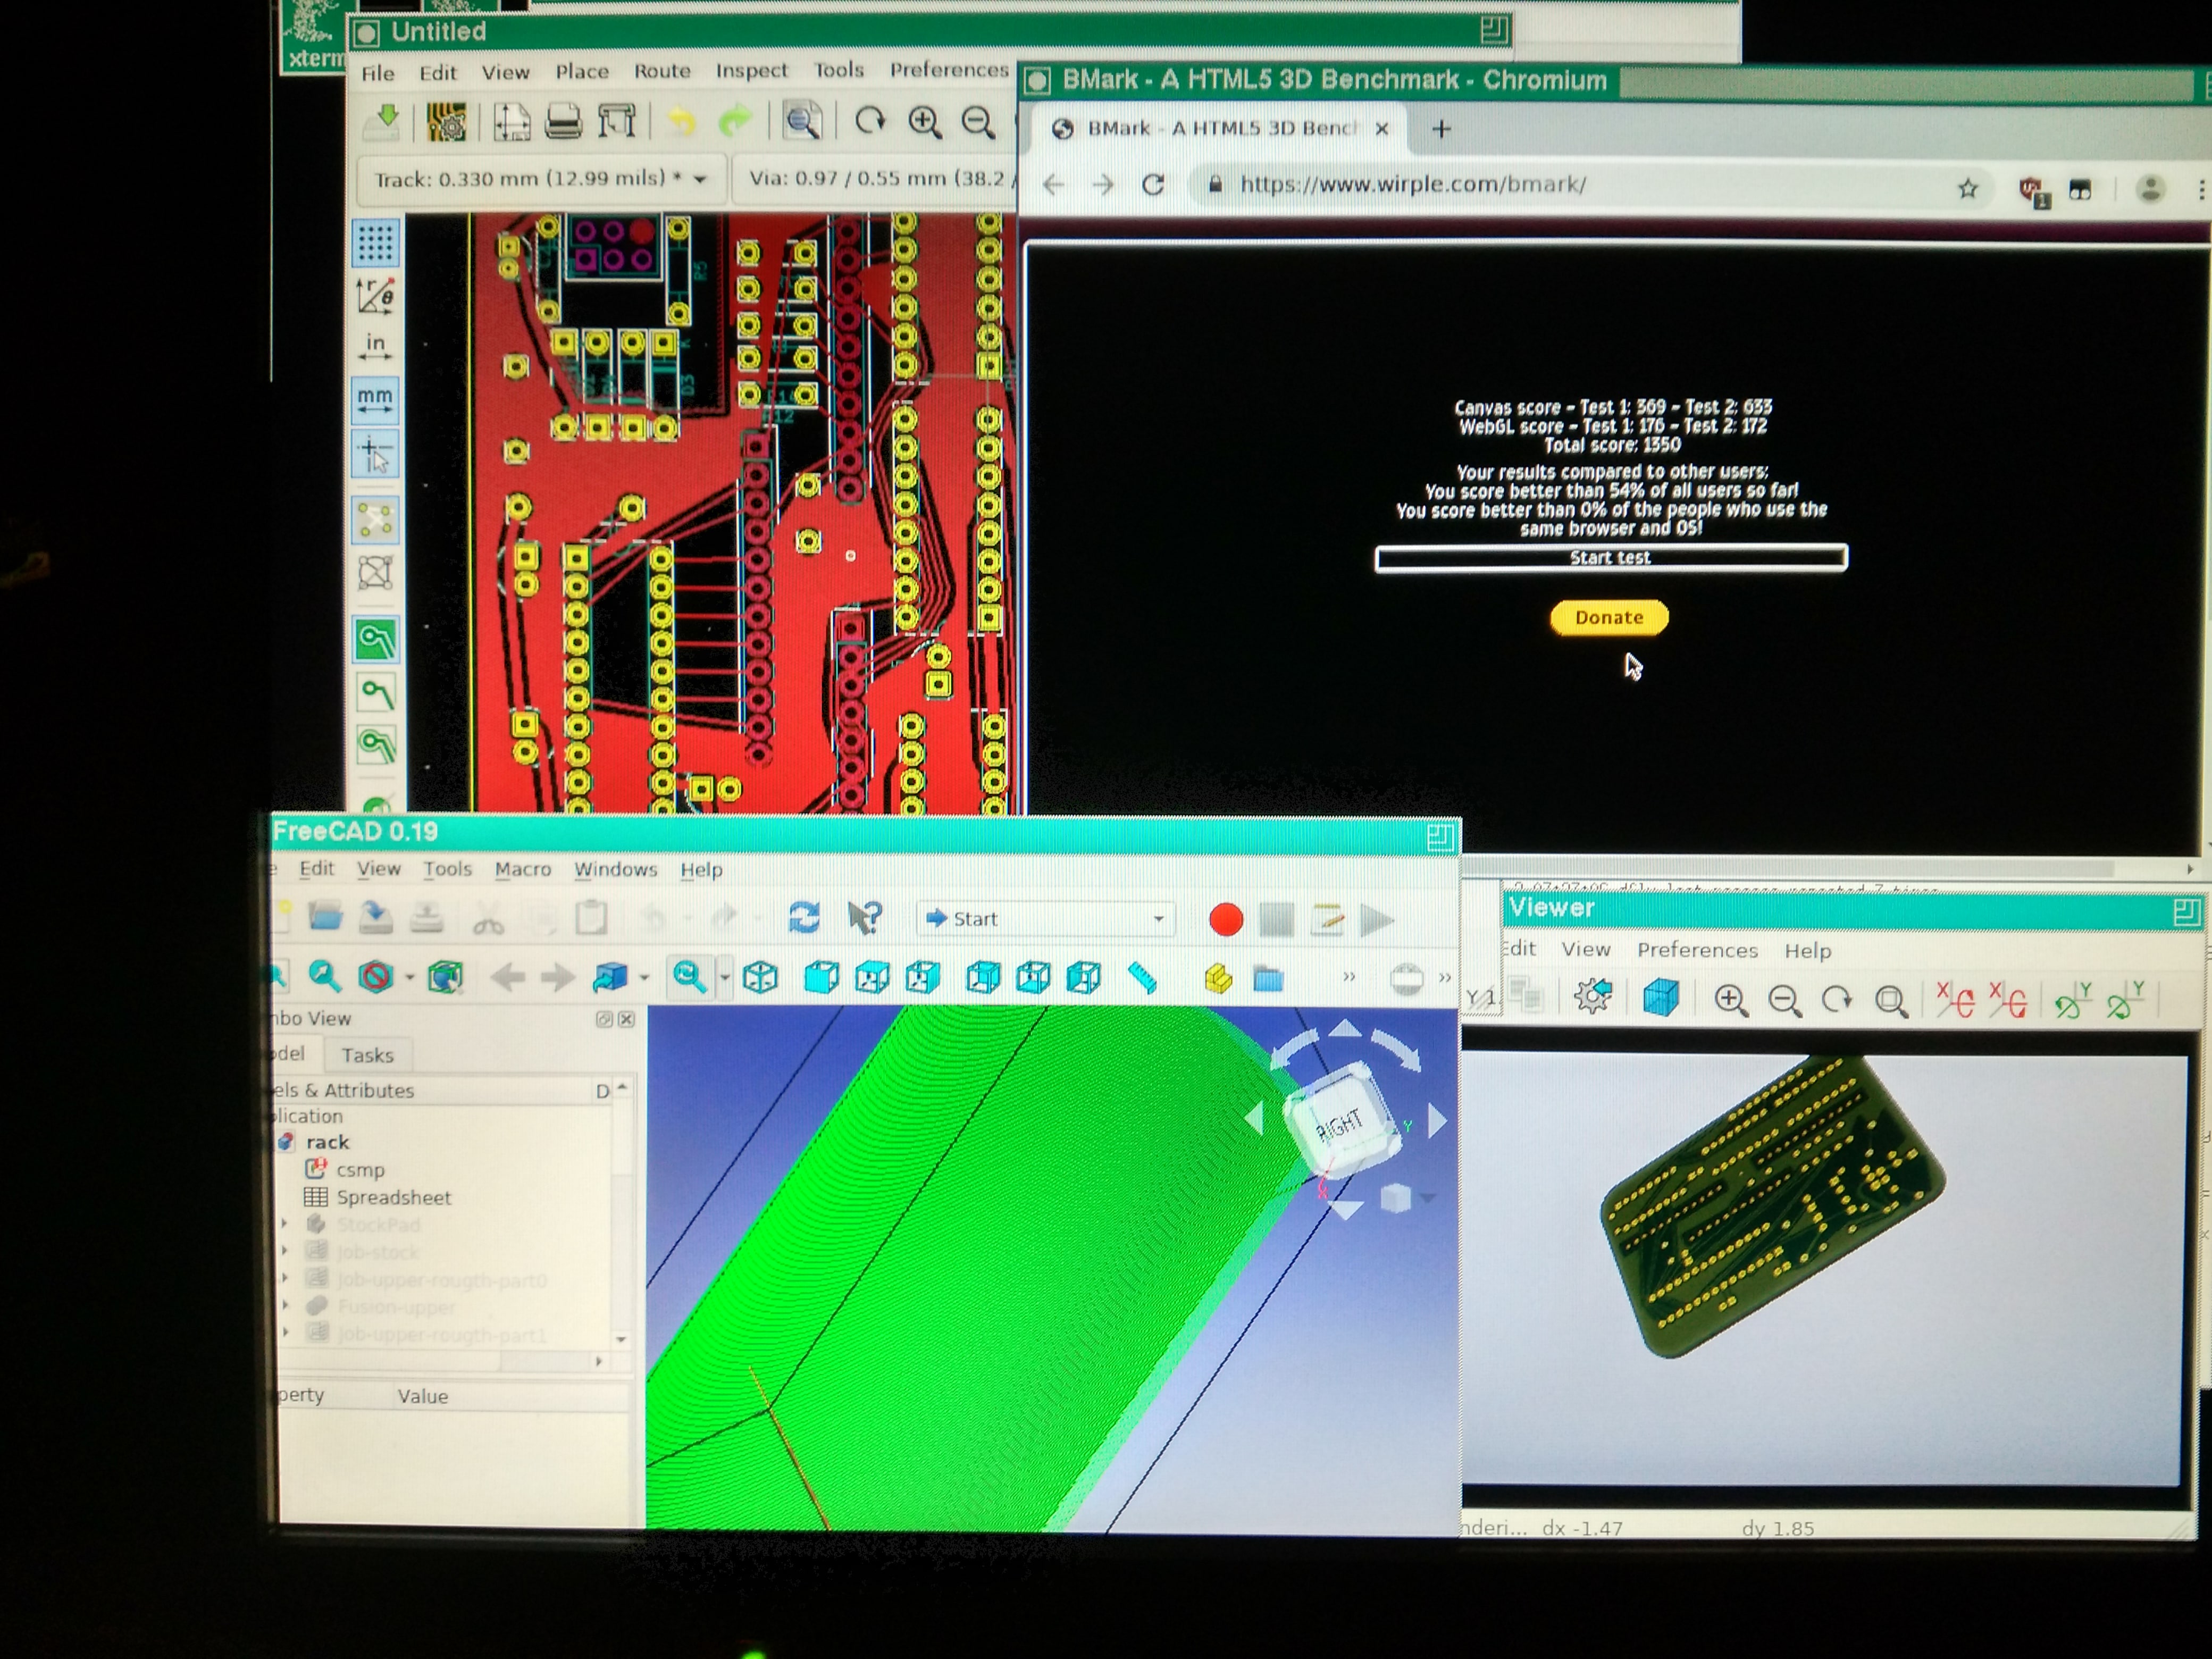Switch units to millimeters in PCB editor
Image resolution: width=2212 pixels, height=1659 pixels.
[x=375, y=400]
